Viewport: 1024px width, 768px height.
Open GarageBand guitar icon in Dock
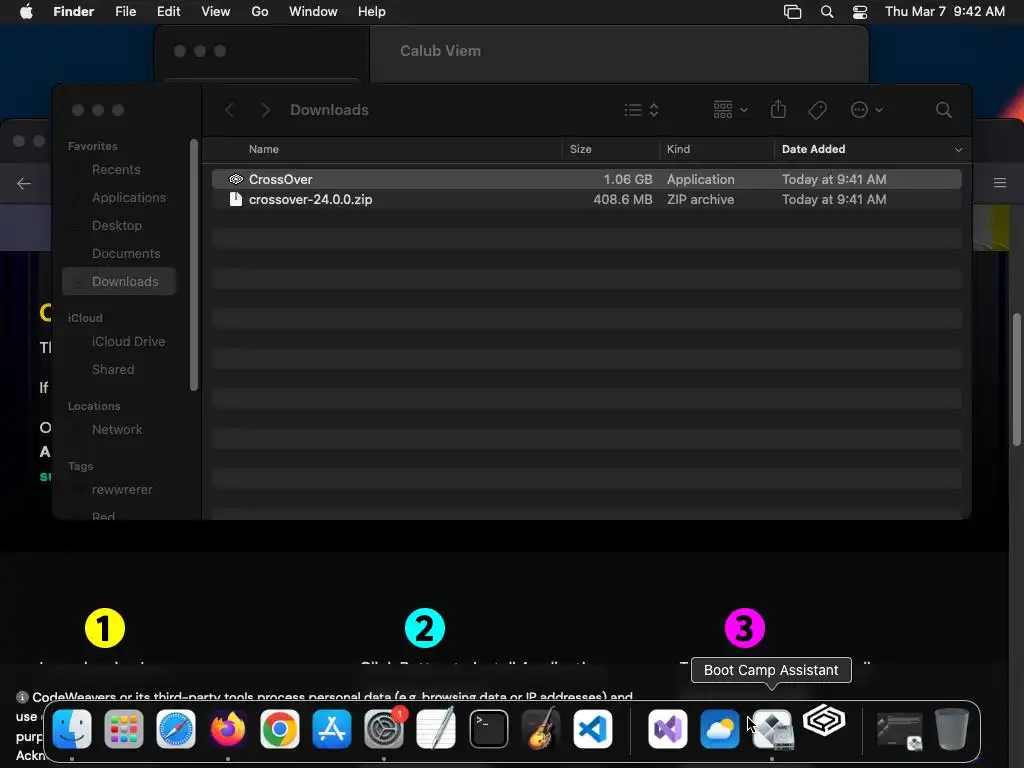pos(541,728)
